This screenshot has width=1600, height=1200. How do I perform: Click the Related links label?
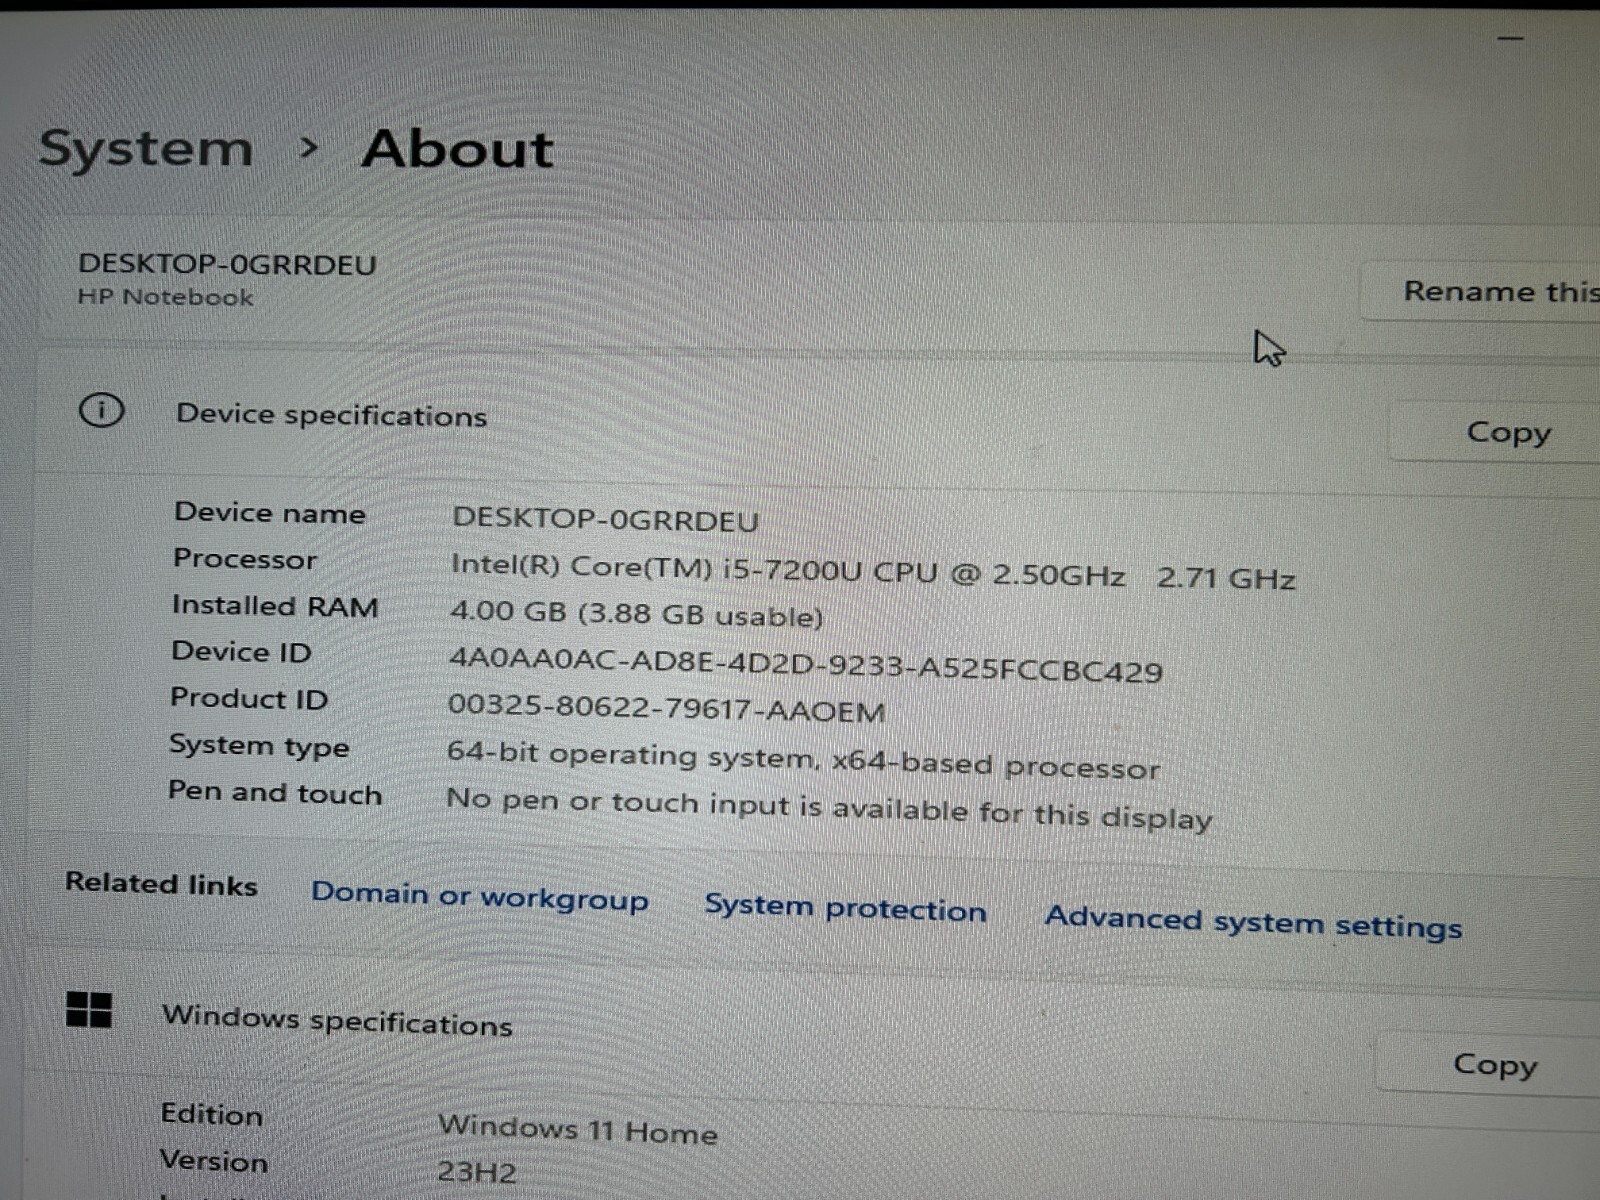coord(161,884)
